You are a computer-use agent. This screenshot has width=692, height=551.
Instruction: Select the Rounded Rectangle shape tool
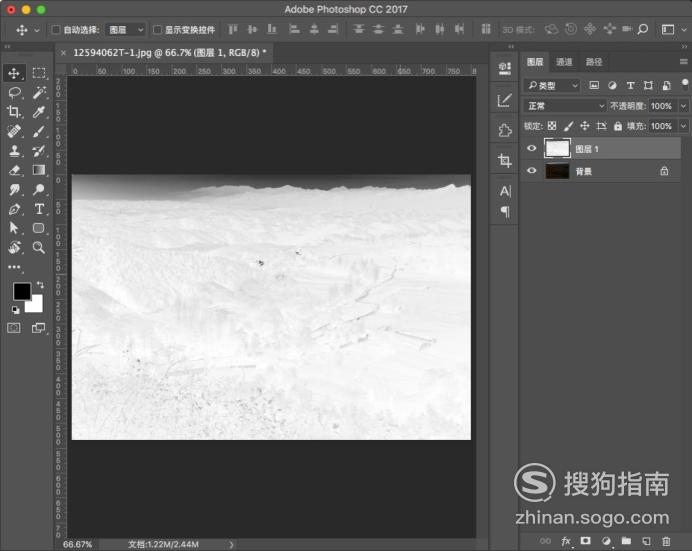pyautogui.click(x=39, y=228)
